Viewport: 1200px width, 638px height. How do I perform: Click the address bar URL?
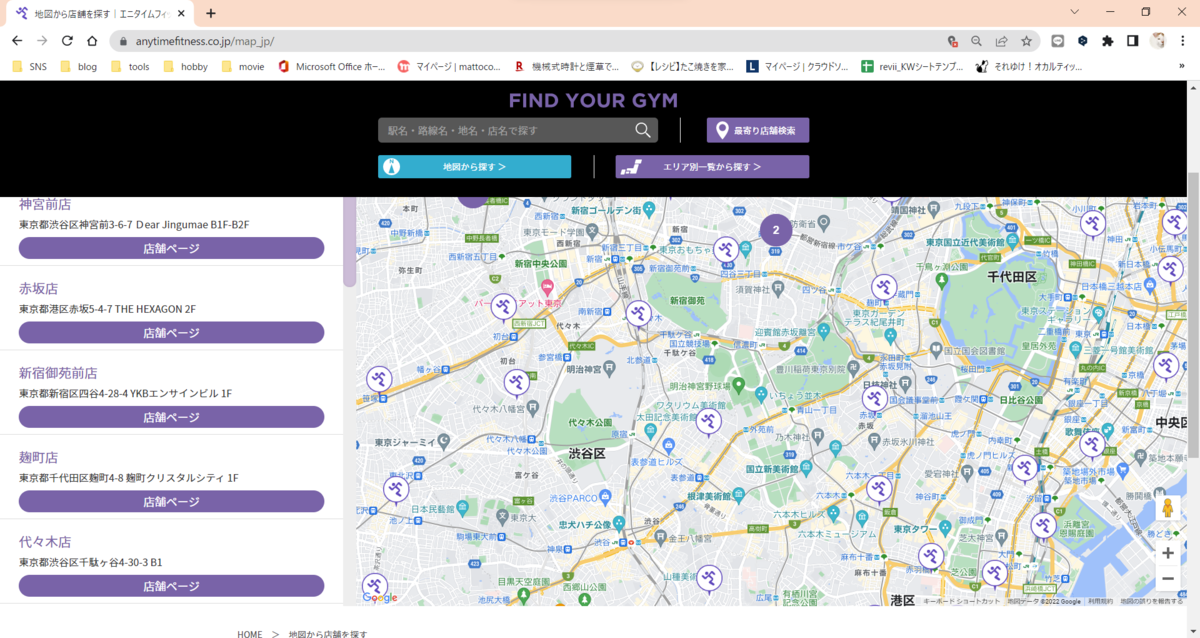point(205,41)
